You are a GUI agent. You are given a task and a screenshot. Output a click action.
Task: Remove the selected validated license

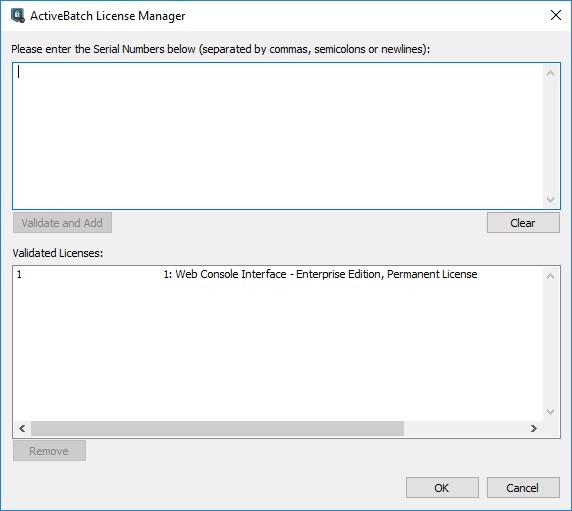pyautogui.click(x=49, y=451)
